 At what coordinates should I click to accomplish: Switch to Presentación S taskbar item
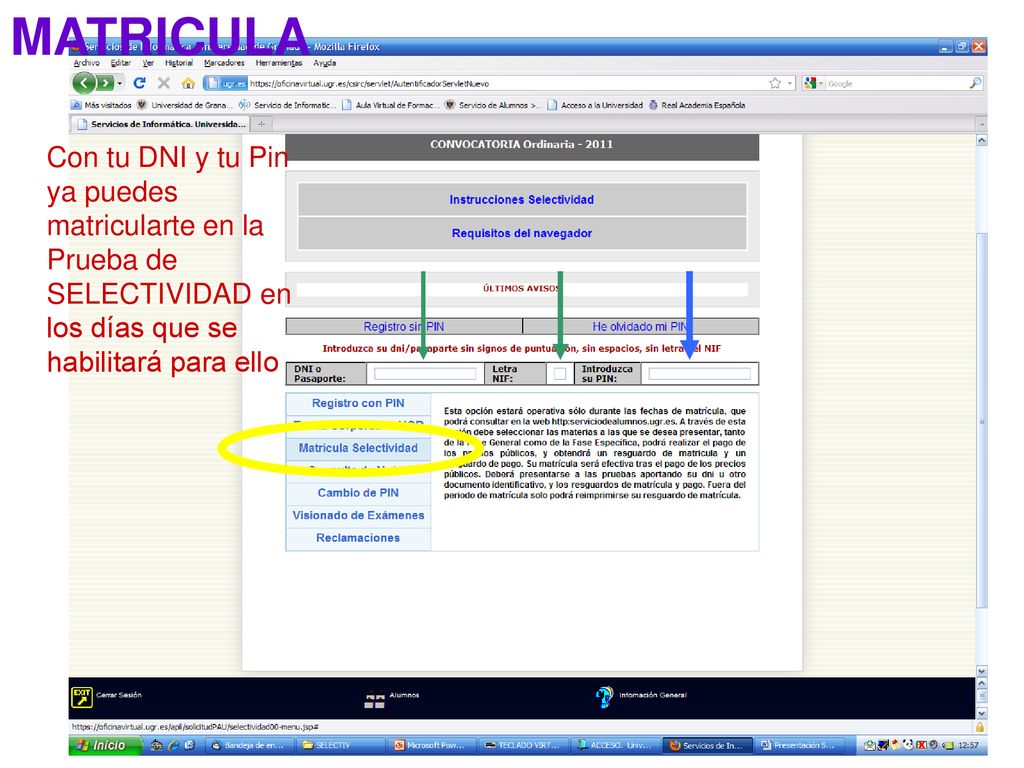point(800,745)
